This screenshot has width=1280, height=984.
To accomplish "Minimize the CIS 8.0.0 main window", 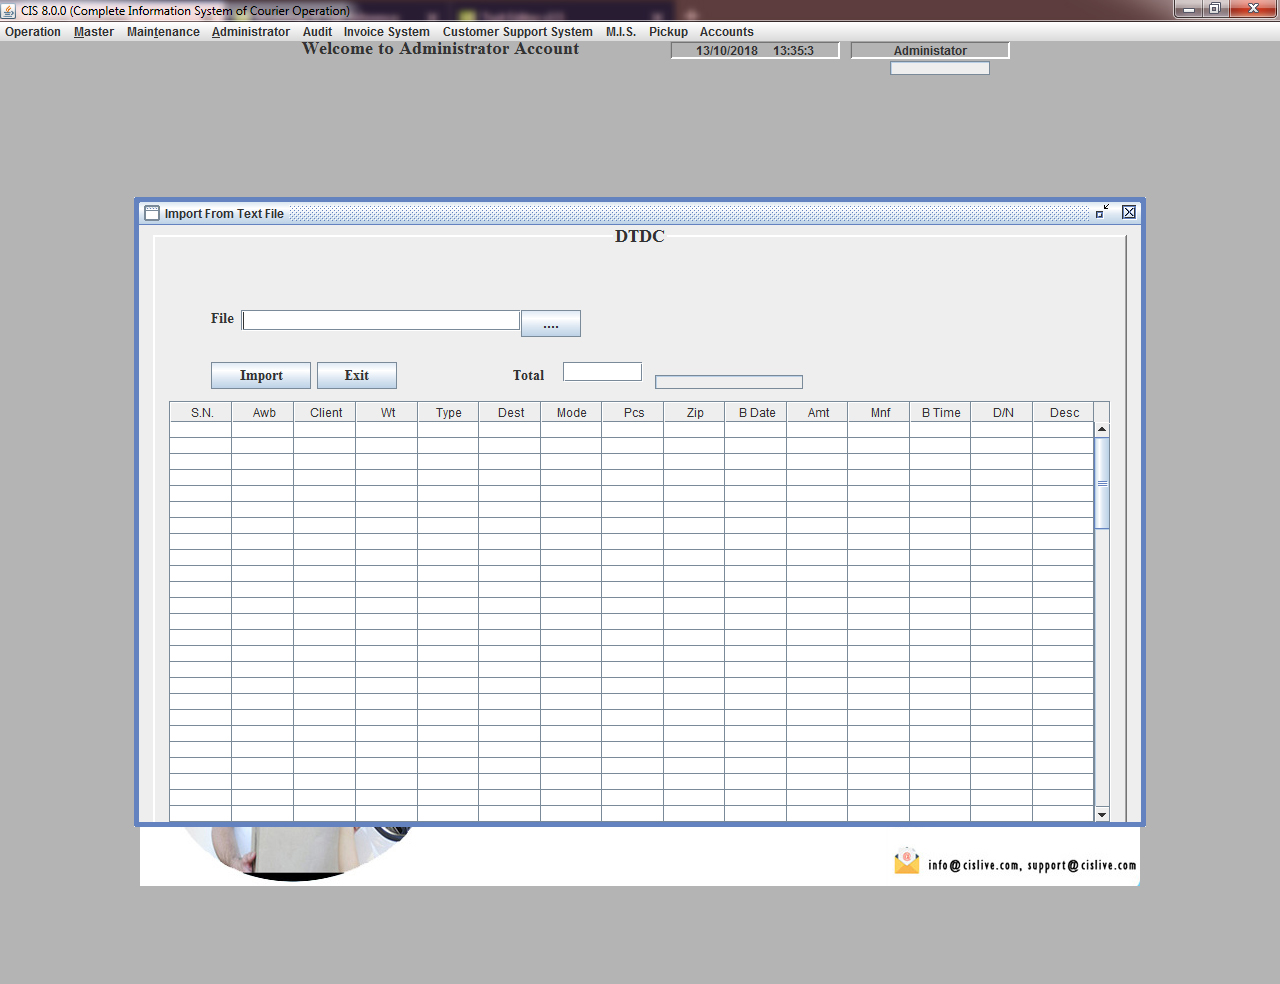I will point(1188,9).
